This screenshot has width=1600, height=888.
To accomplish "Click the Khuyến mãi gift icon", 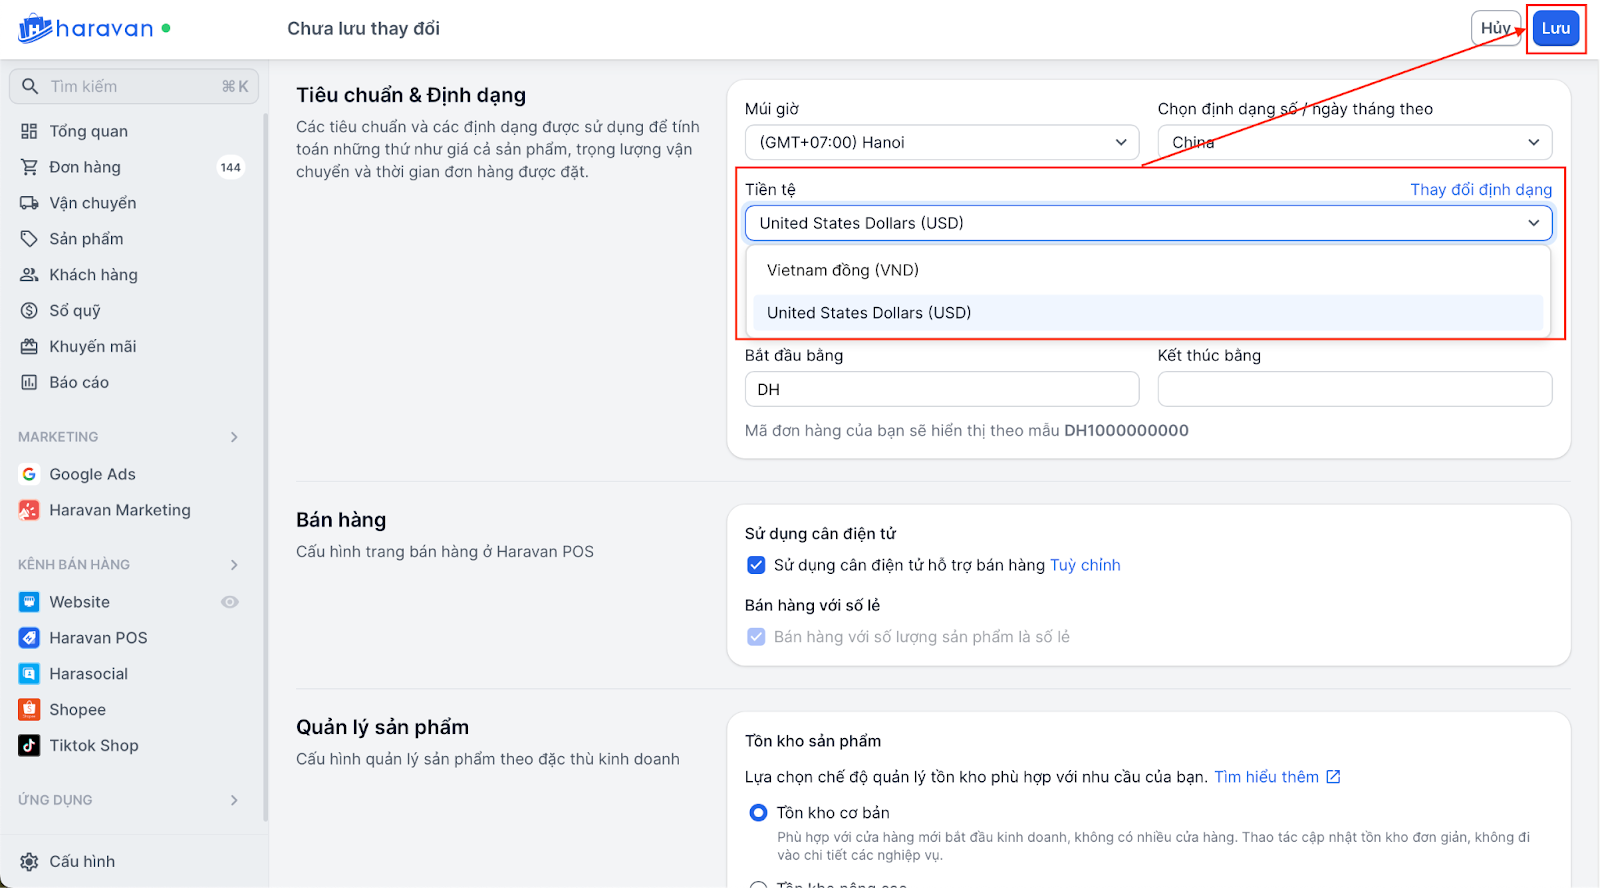I will 29,347.
